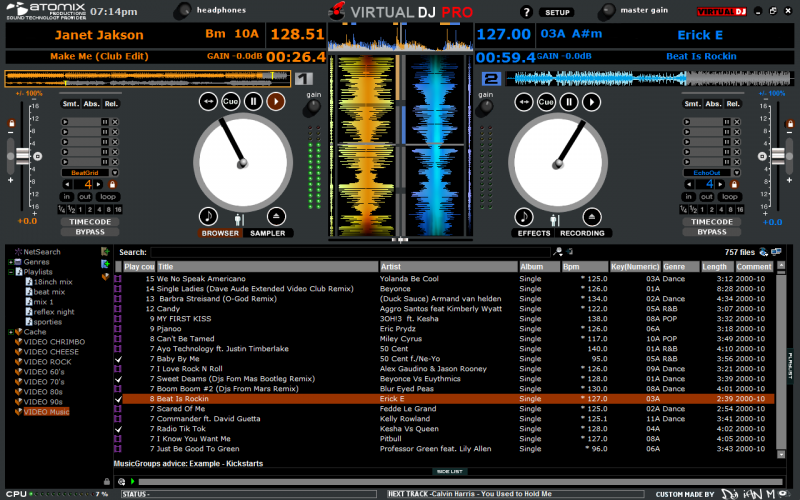
Task: Switch to the SAMPLER tab
Action: click(x=267, y=233)
